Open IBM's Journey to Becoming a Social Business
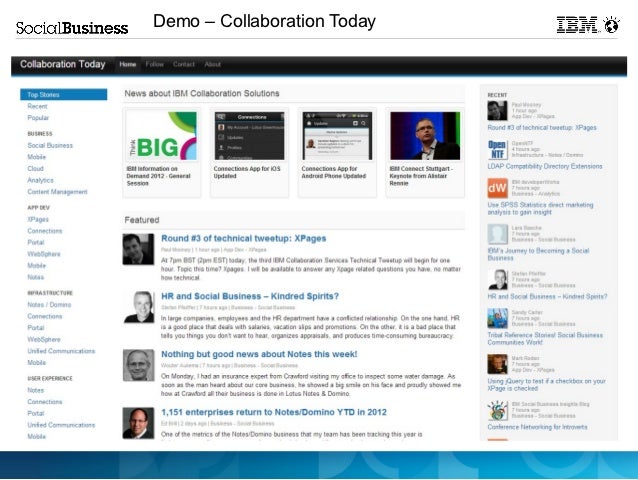638x480 pixels. click(538, 254)
